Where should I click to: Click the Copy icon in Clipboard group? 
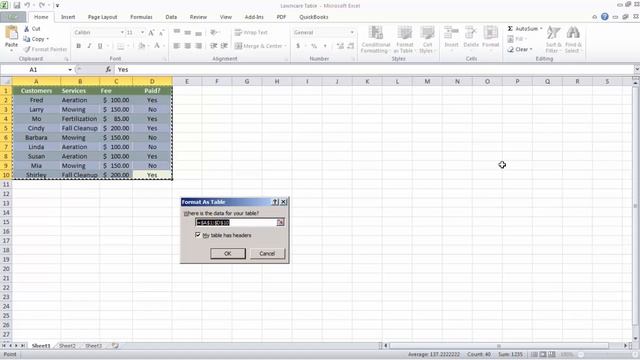(x=27, y=39)
